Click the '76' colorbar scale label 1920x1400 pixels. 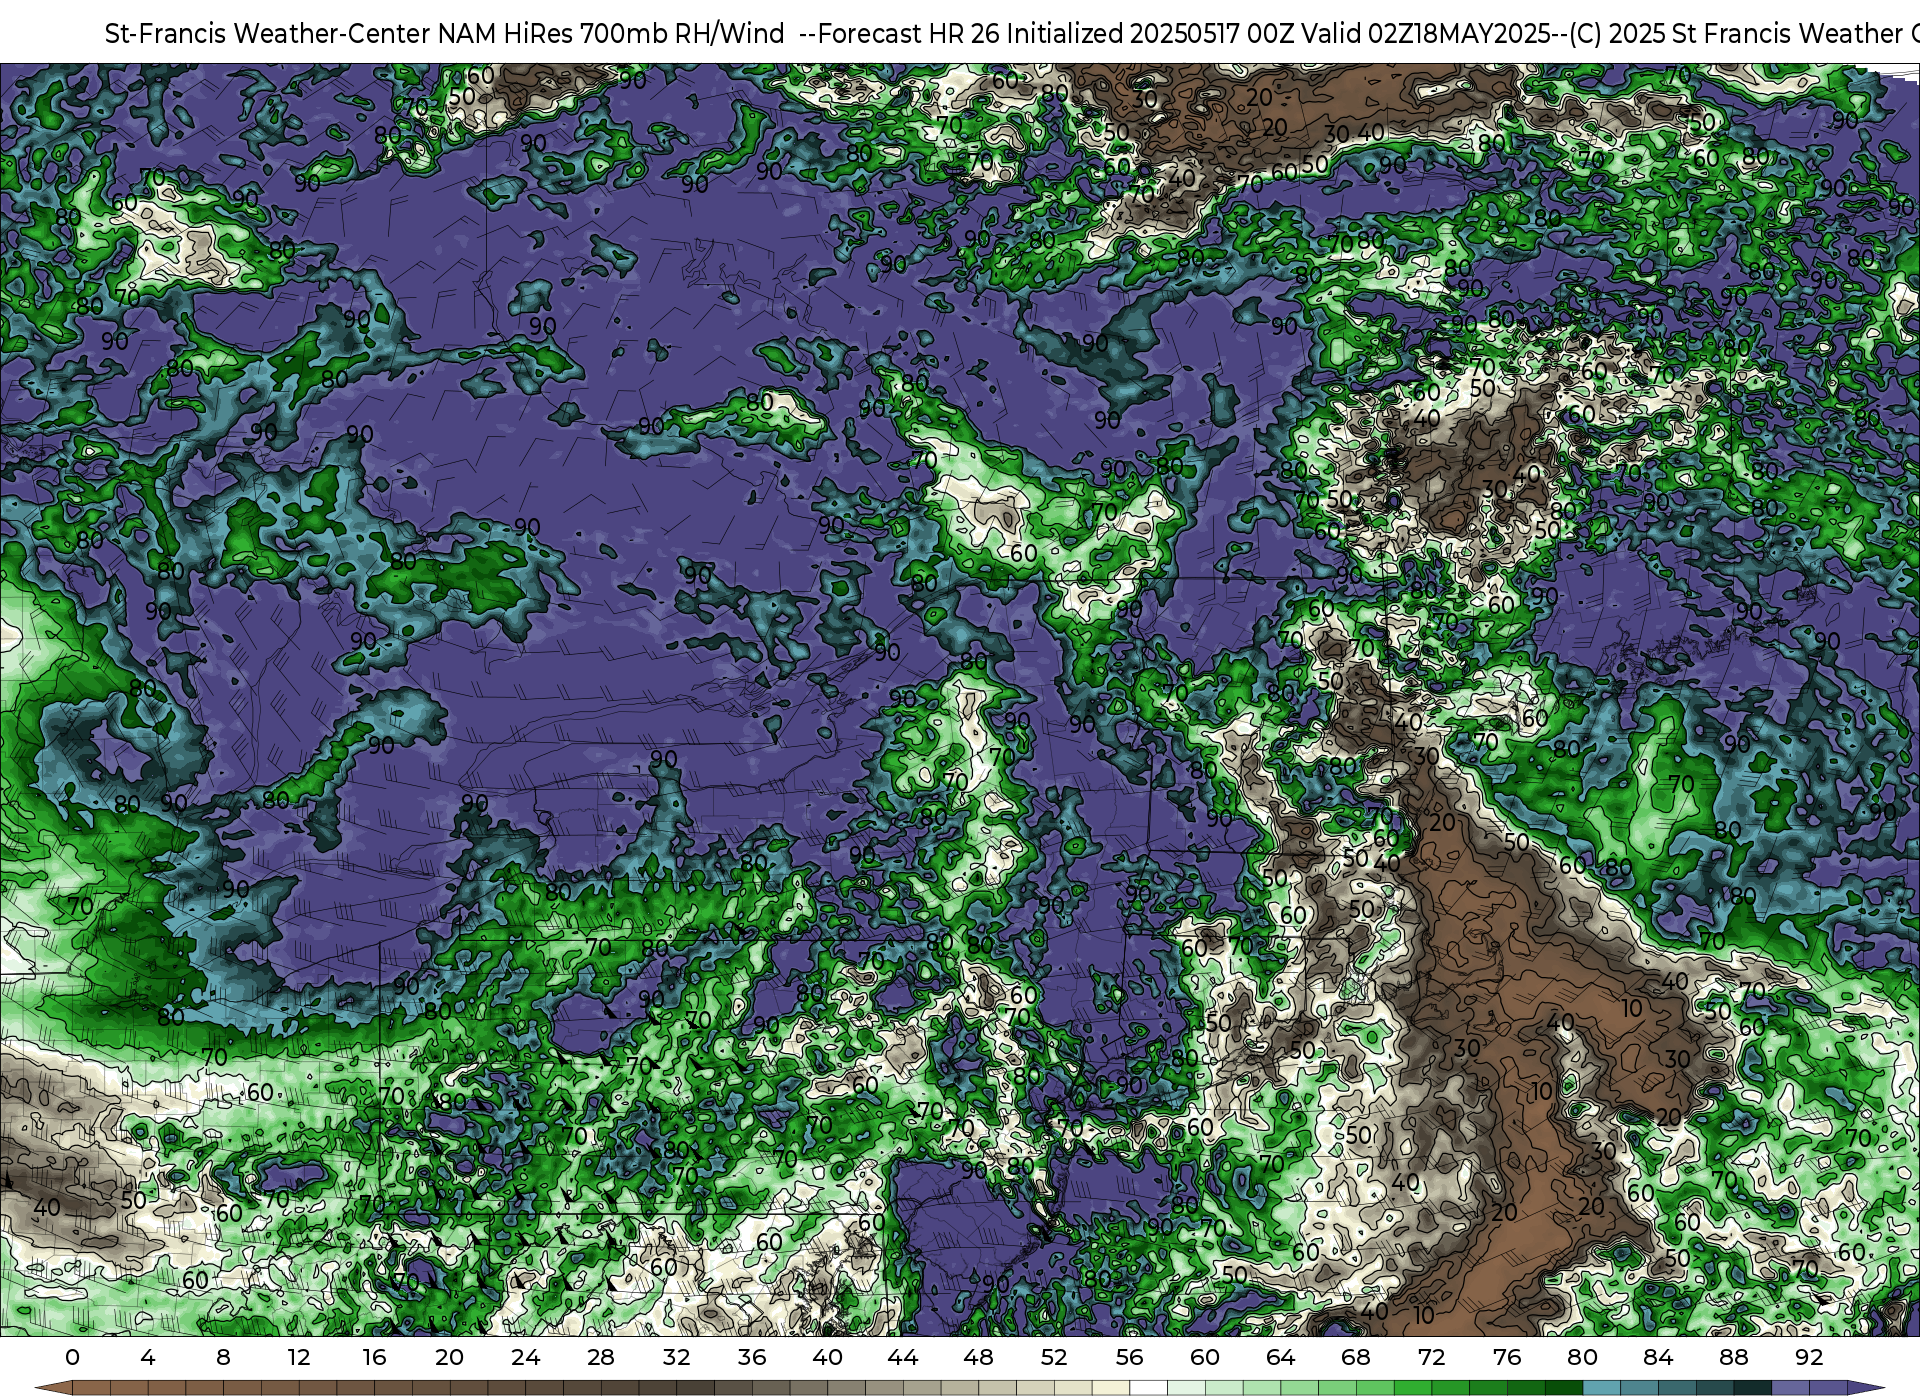pyautogui.click(x=1506, y=1357)
